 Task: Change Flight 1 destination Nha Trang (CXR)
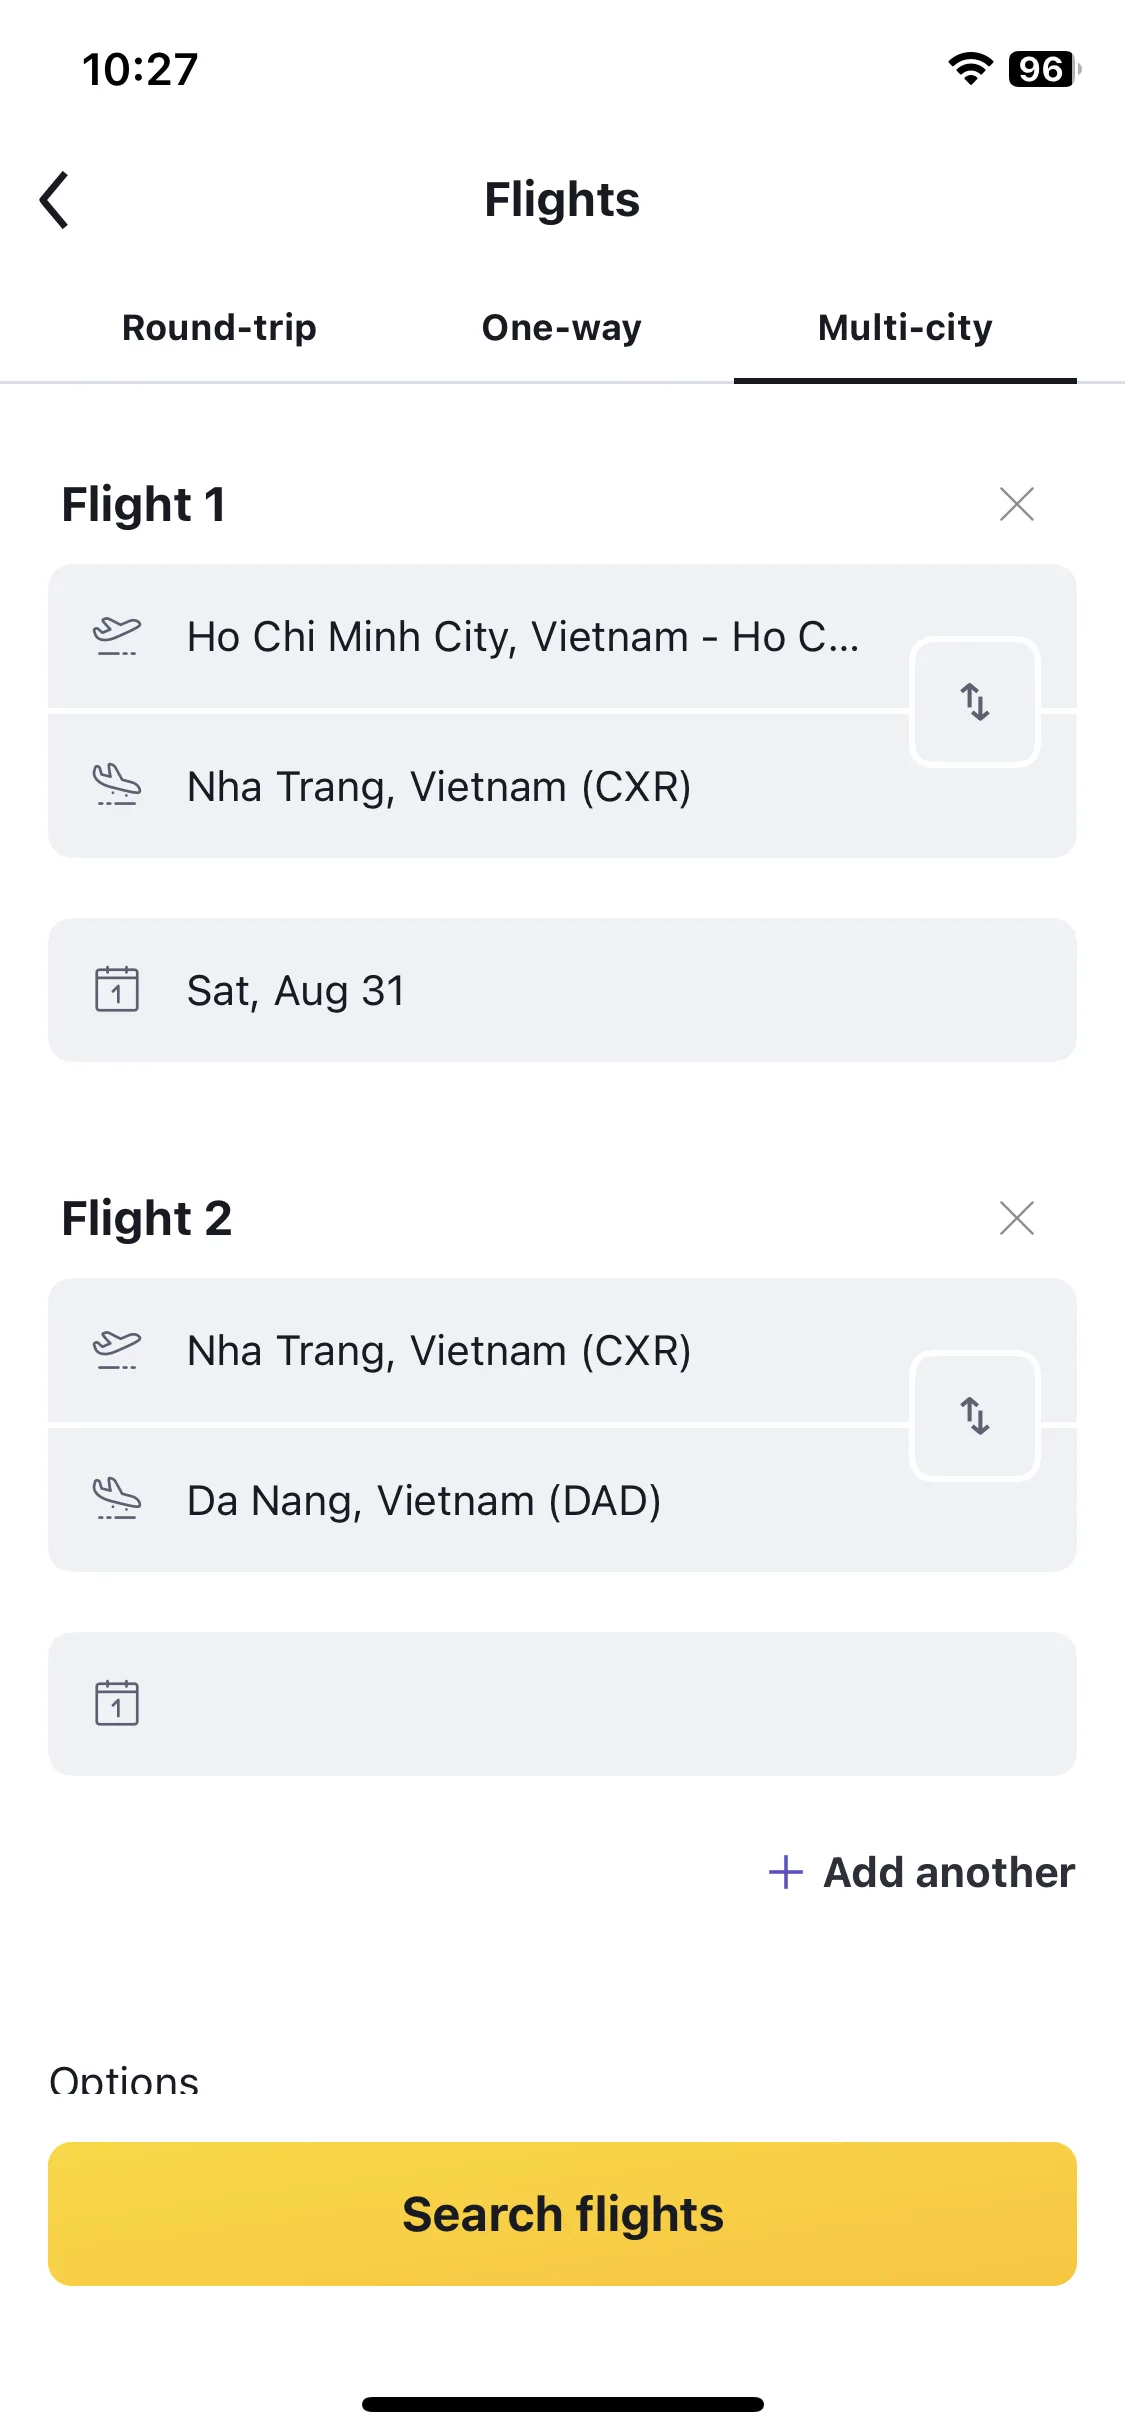pyautogui.click(x=480, y=786)
